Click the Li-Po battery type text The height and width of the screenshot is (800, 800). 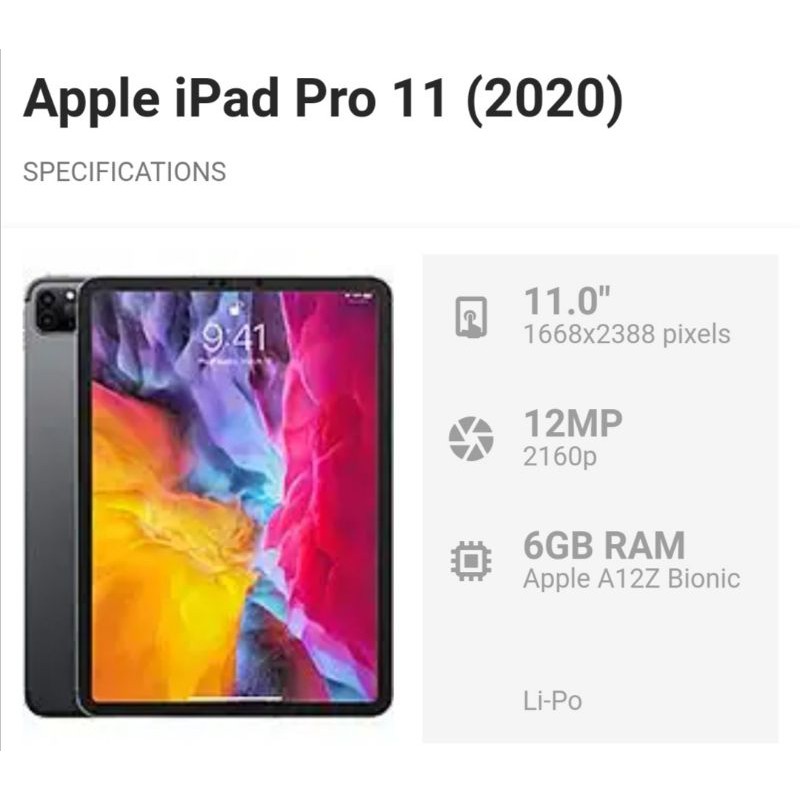(553, 701)
